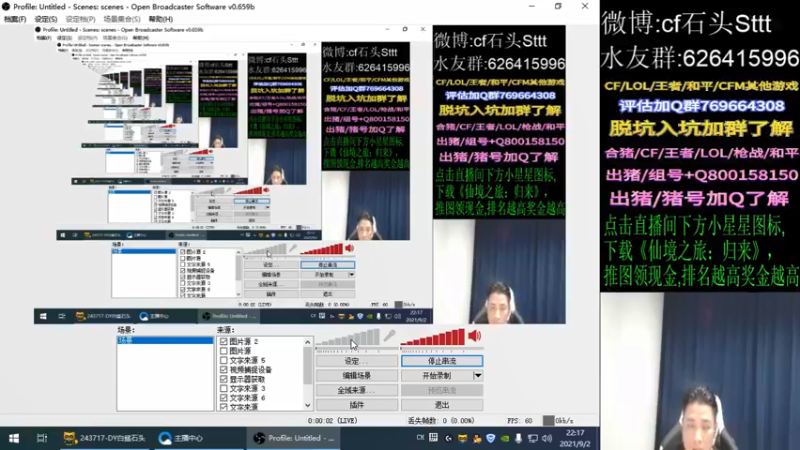Mute desktop audio via red speaker icon
The width and height of the screenshot is (800, 450).
pyautogui.click(x=474, y=336)
